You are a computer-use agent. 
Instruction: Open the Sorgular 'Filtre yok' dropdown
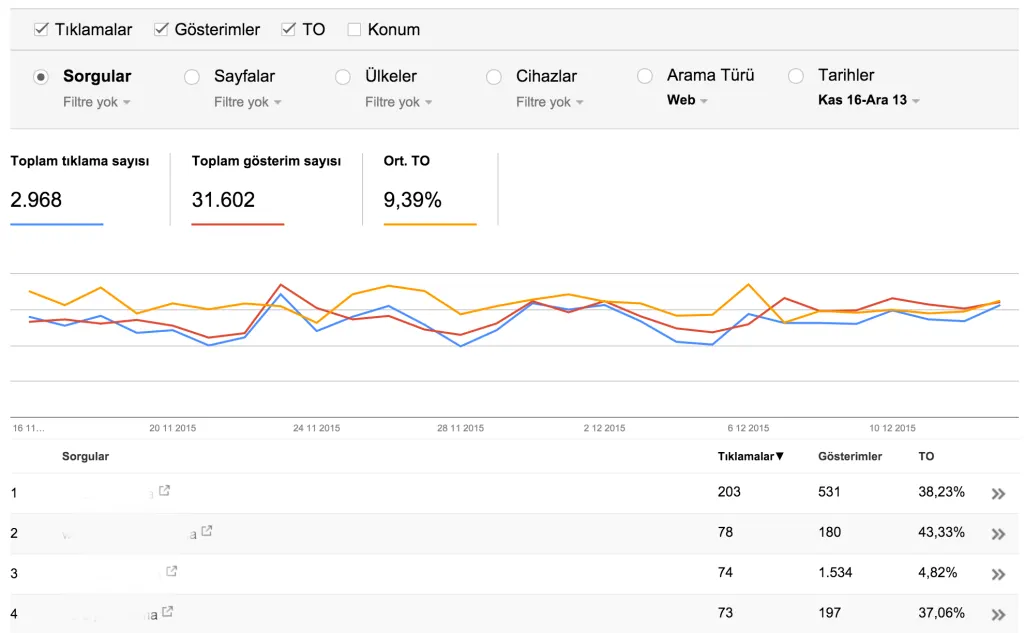point(97,102)
